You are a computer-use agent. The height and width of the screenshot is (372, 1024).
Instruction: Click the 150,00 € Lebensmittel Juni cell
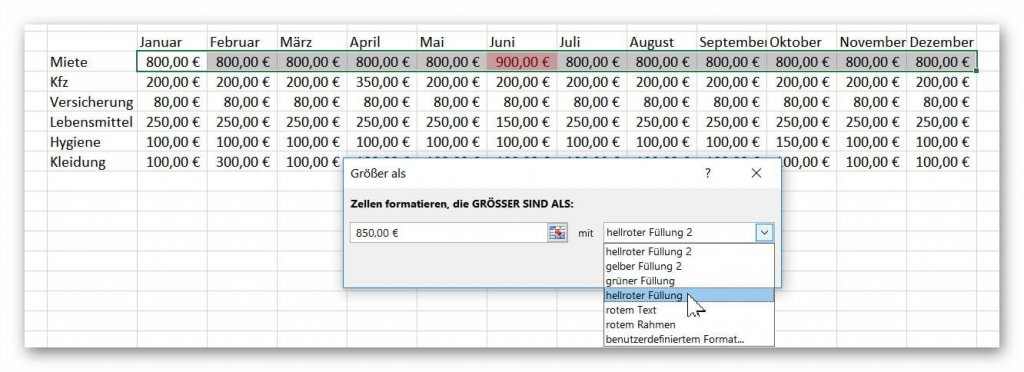(x=522, y=122)
